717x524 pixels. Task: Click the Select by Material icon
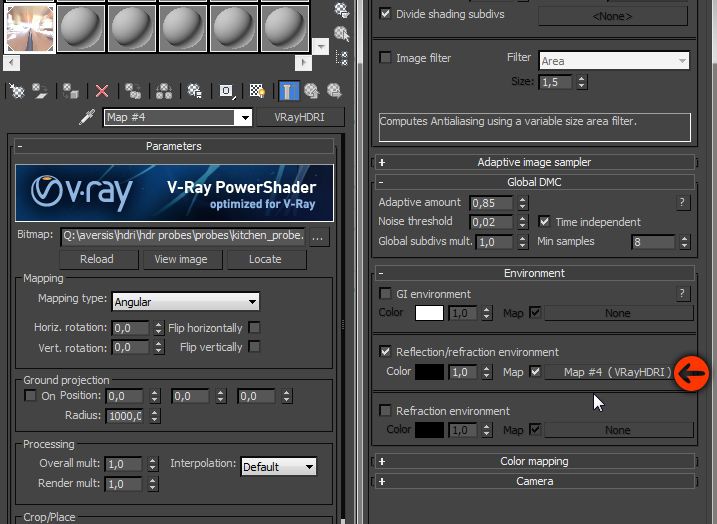(342, 33)
